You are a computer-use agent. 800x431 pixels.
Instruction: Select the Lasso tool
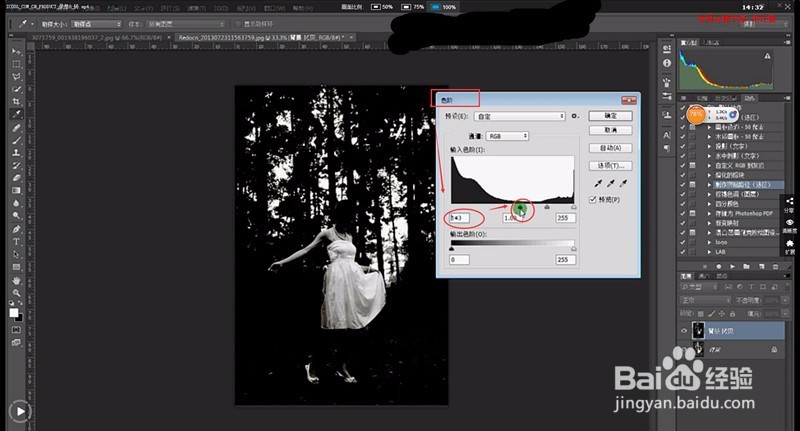click(x=16, y=77)
